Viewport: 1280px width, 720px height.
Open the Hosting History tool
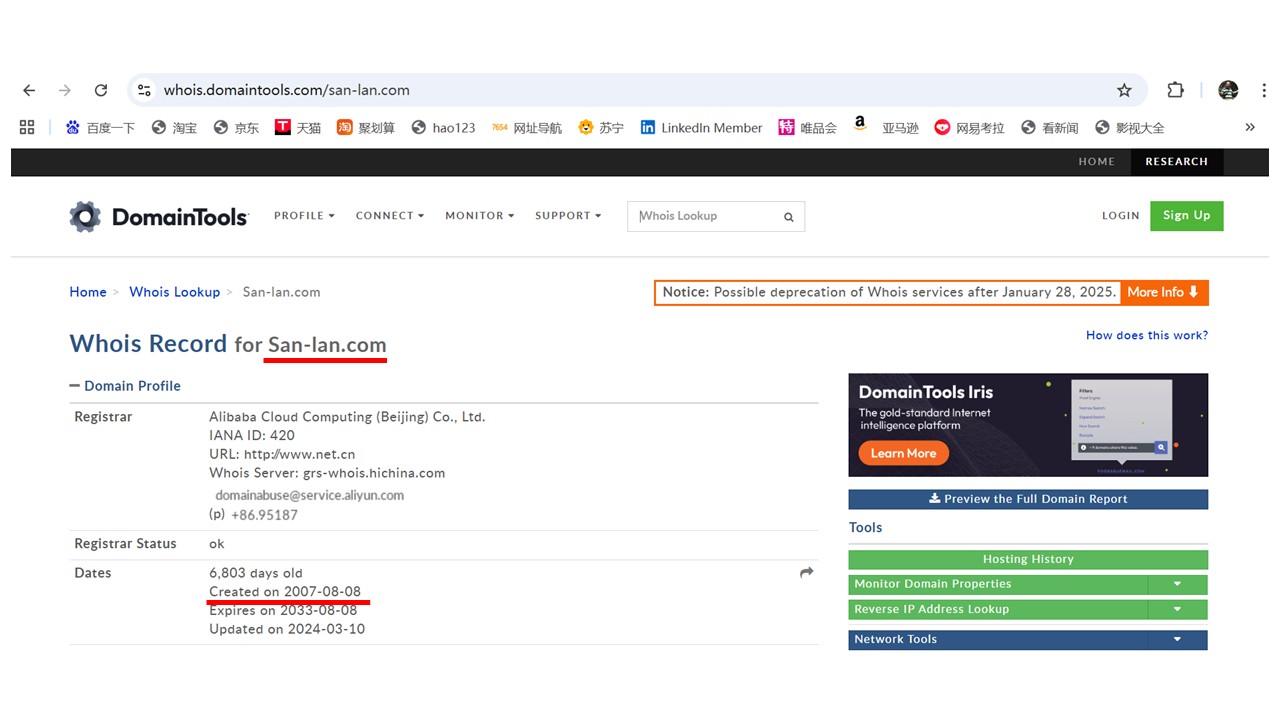click(x=1028, y=559)
